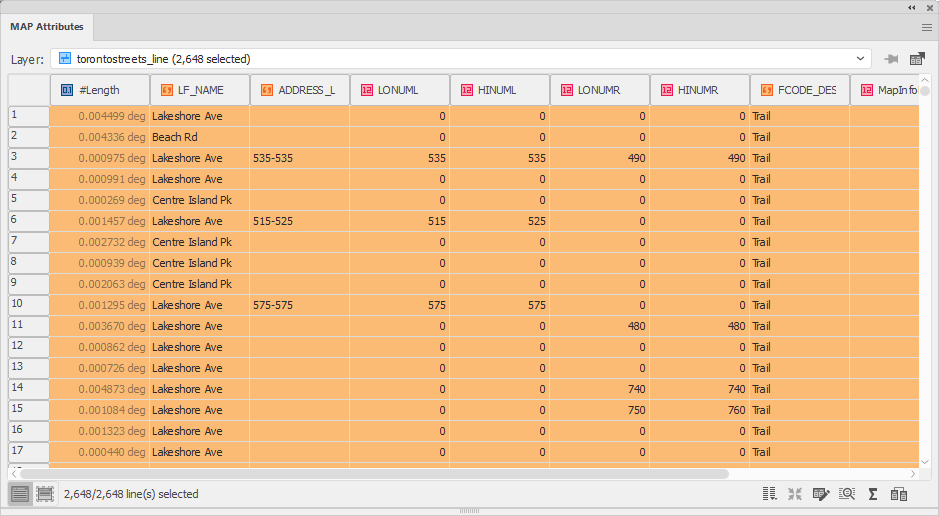
Task: Open the column display options icon
Action: (x=770, y=494)
